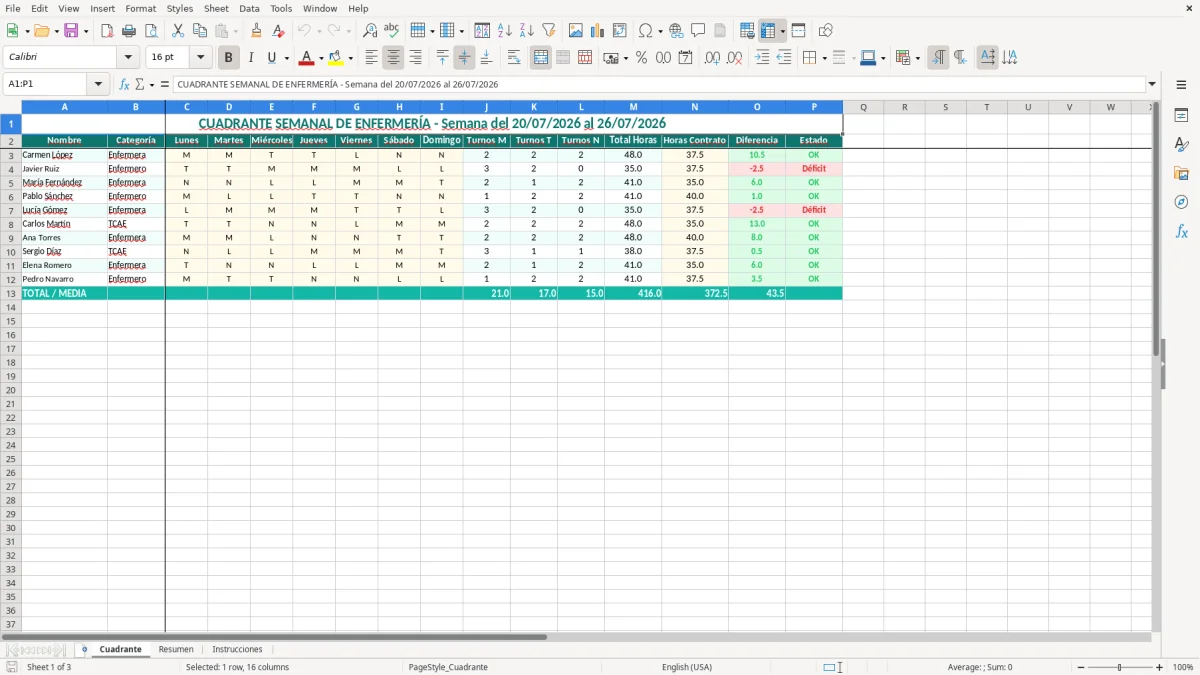Open the Font Name dropdown
Image resolution: width=1200 pixels, height=675 pixels.
pos(128,58)
